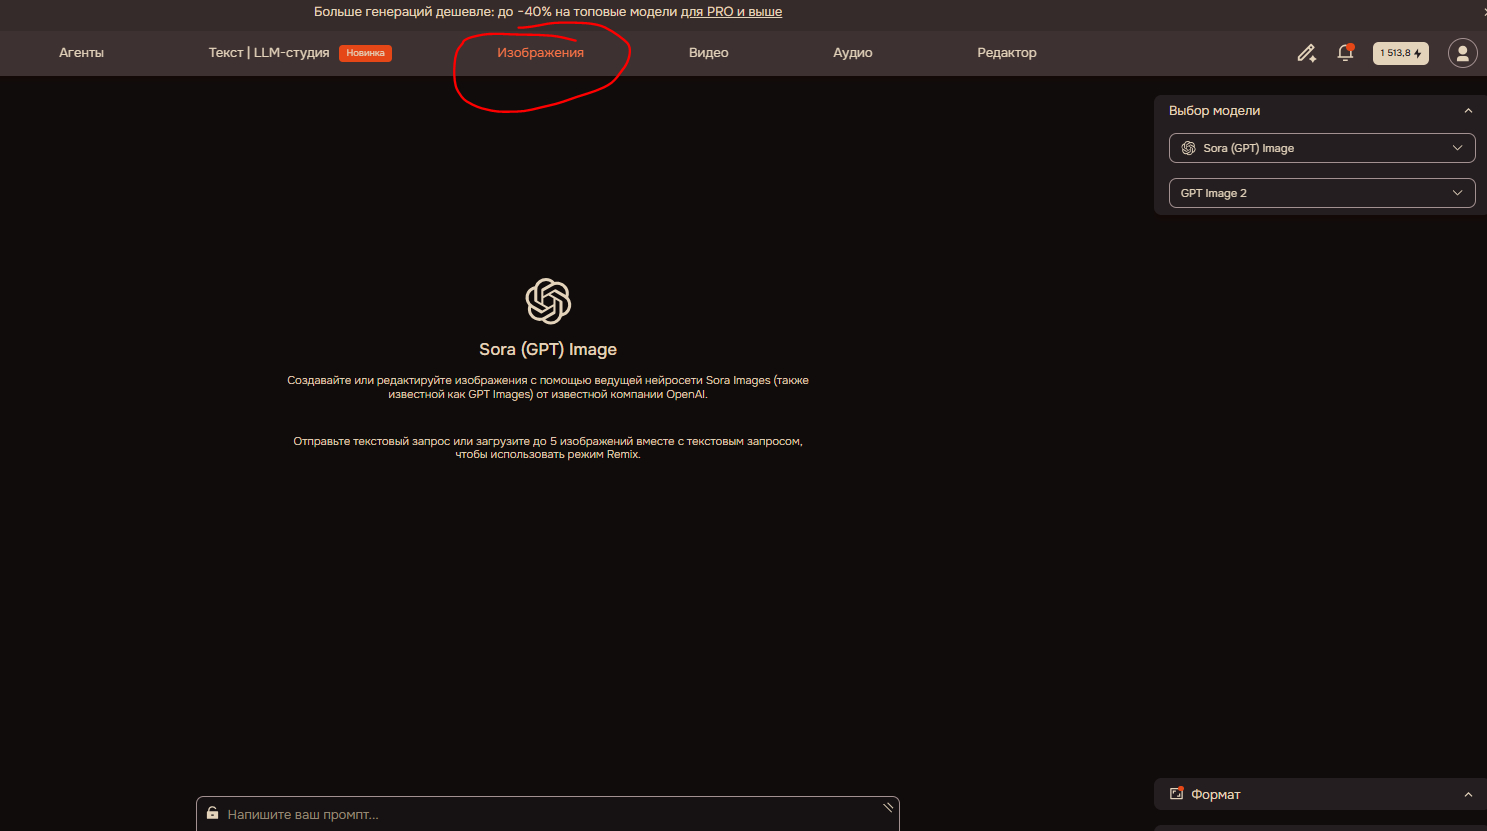Viewport: 1487px width, 831px height.
Task: Click the 1 513,8 credits balance button
Action: [1401, 53]
